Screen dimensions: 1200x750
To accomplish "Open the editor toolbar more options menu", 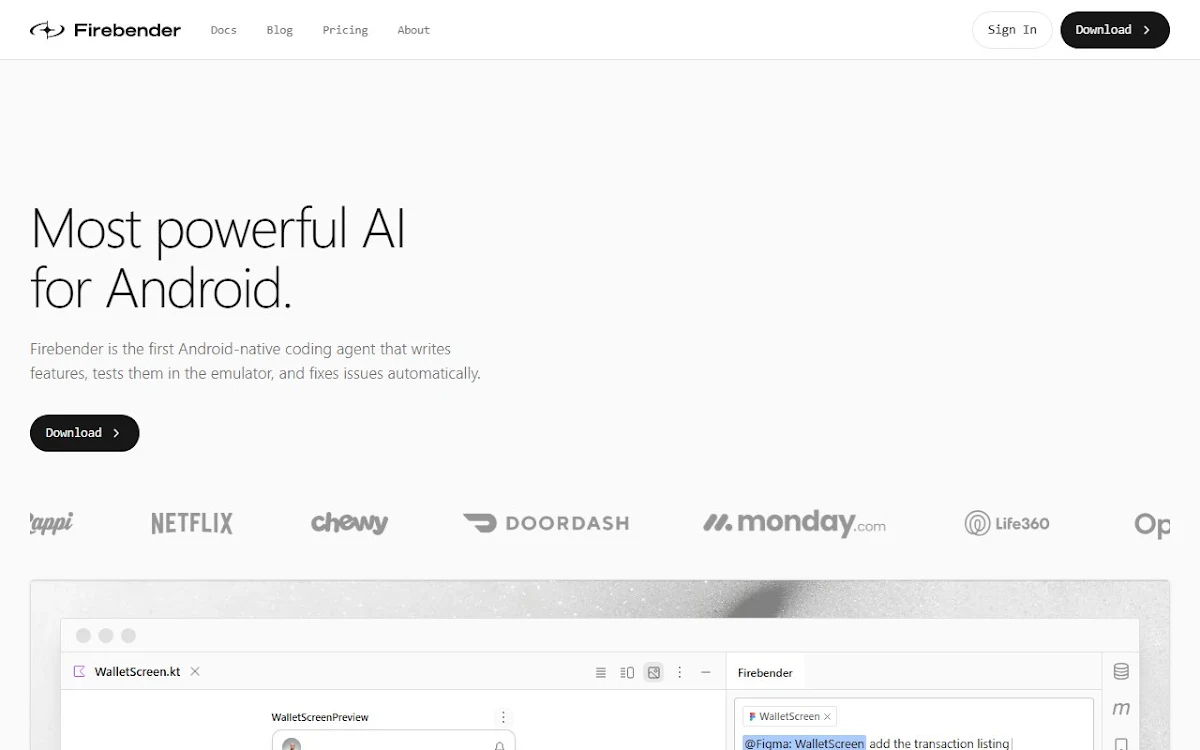I will click(680, 673).
